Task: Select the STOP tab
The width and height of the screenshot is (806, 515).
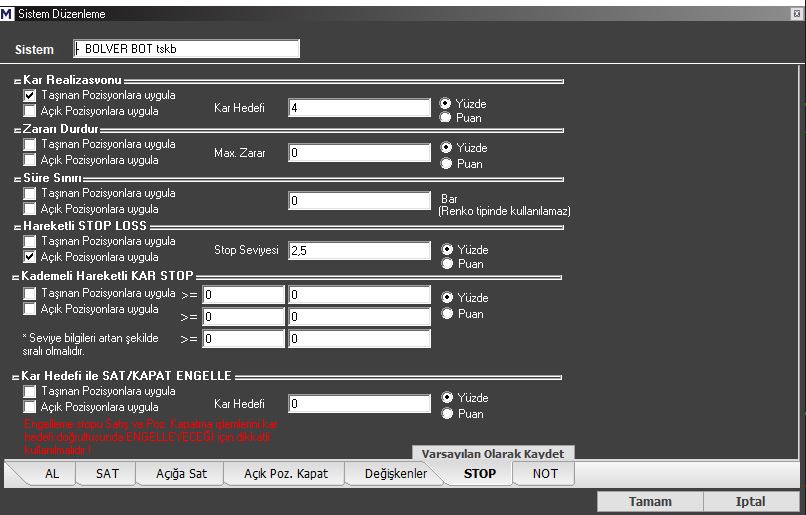Action: (x=479, y=473)
